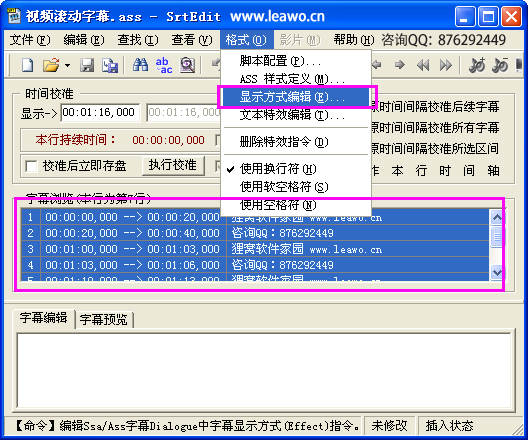
Task: Toggle 校准后立即存盘 checkbox
Action: point(31,166)
